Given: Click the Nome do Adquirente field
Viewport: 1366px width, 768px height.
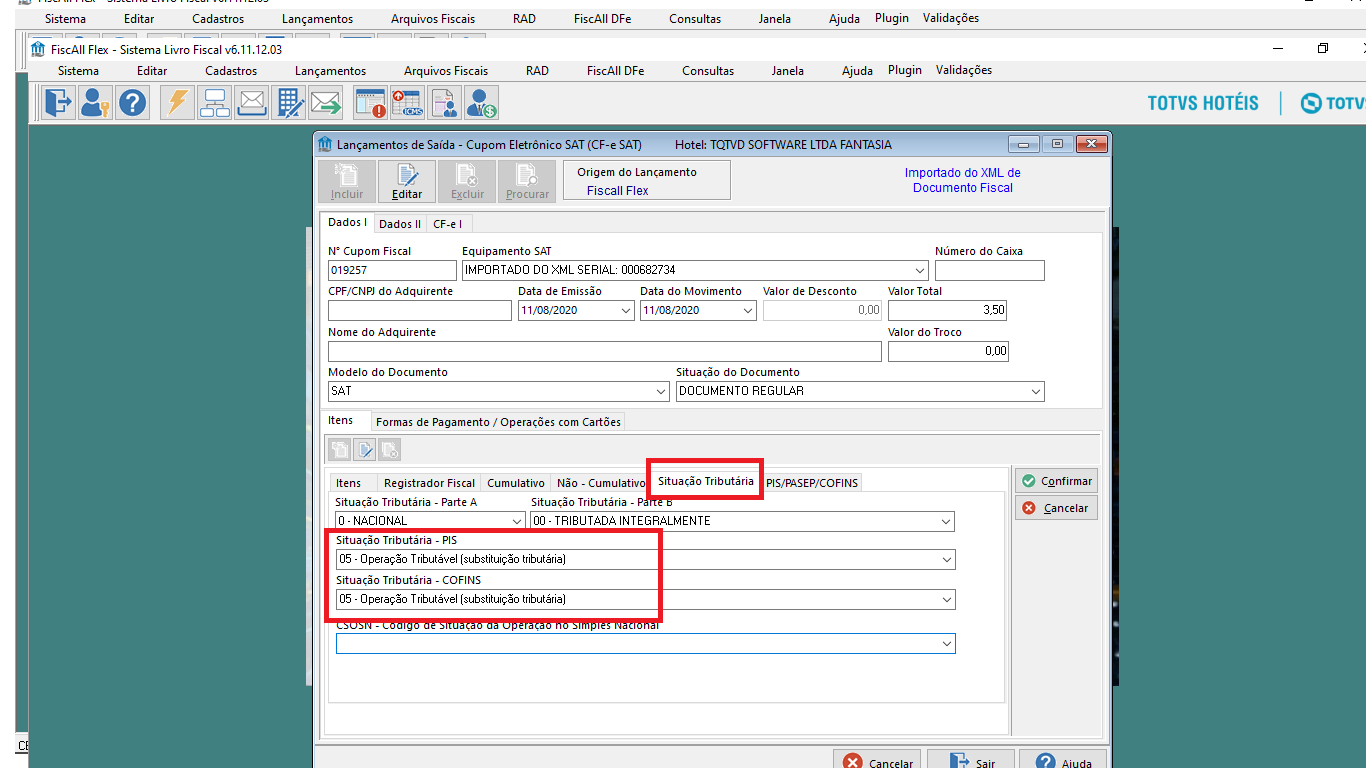Looking at the screenshot, I should 605,351.
